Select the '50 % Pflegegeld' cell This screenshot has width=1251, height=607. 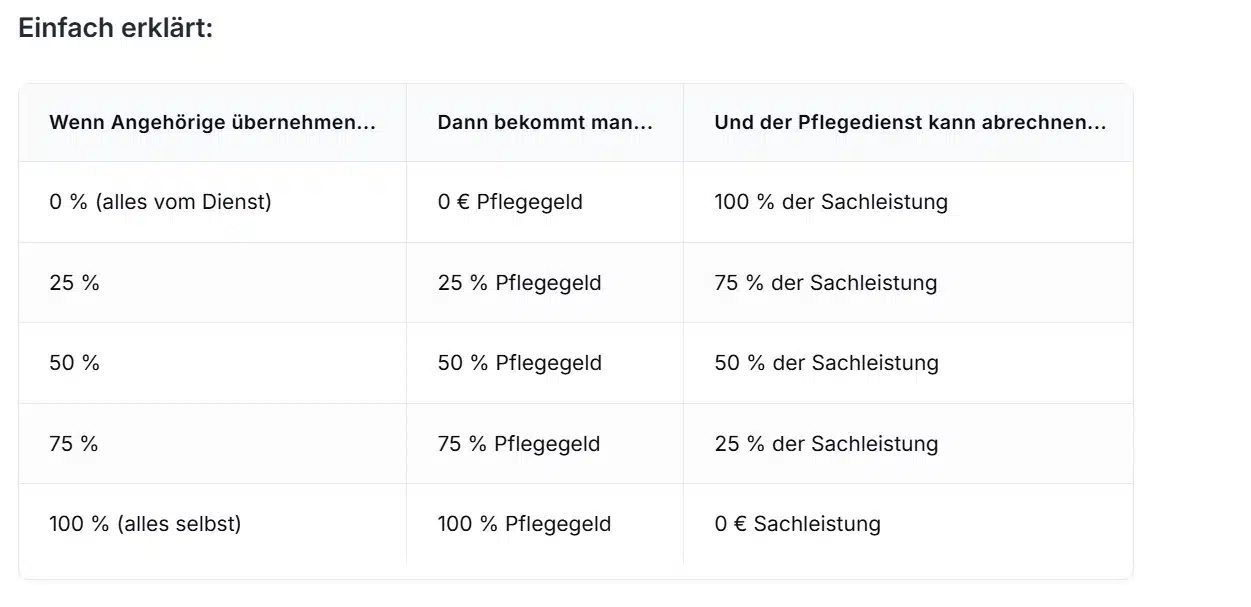click(520, 363)
